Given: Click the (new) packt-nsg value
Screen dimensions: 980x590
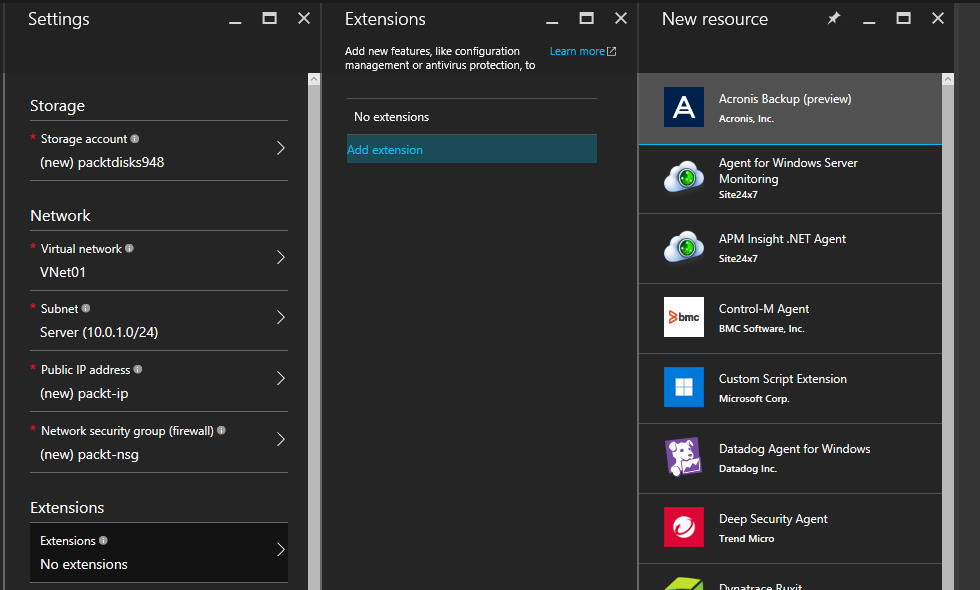Looking at the screenshot, I should click(89, 454).
